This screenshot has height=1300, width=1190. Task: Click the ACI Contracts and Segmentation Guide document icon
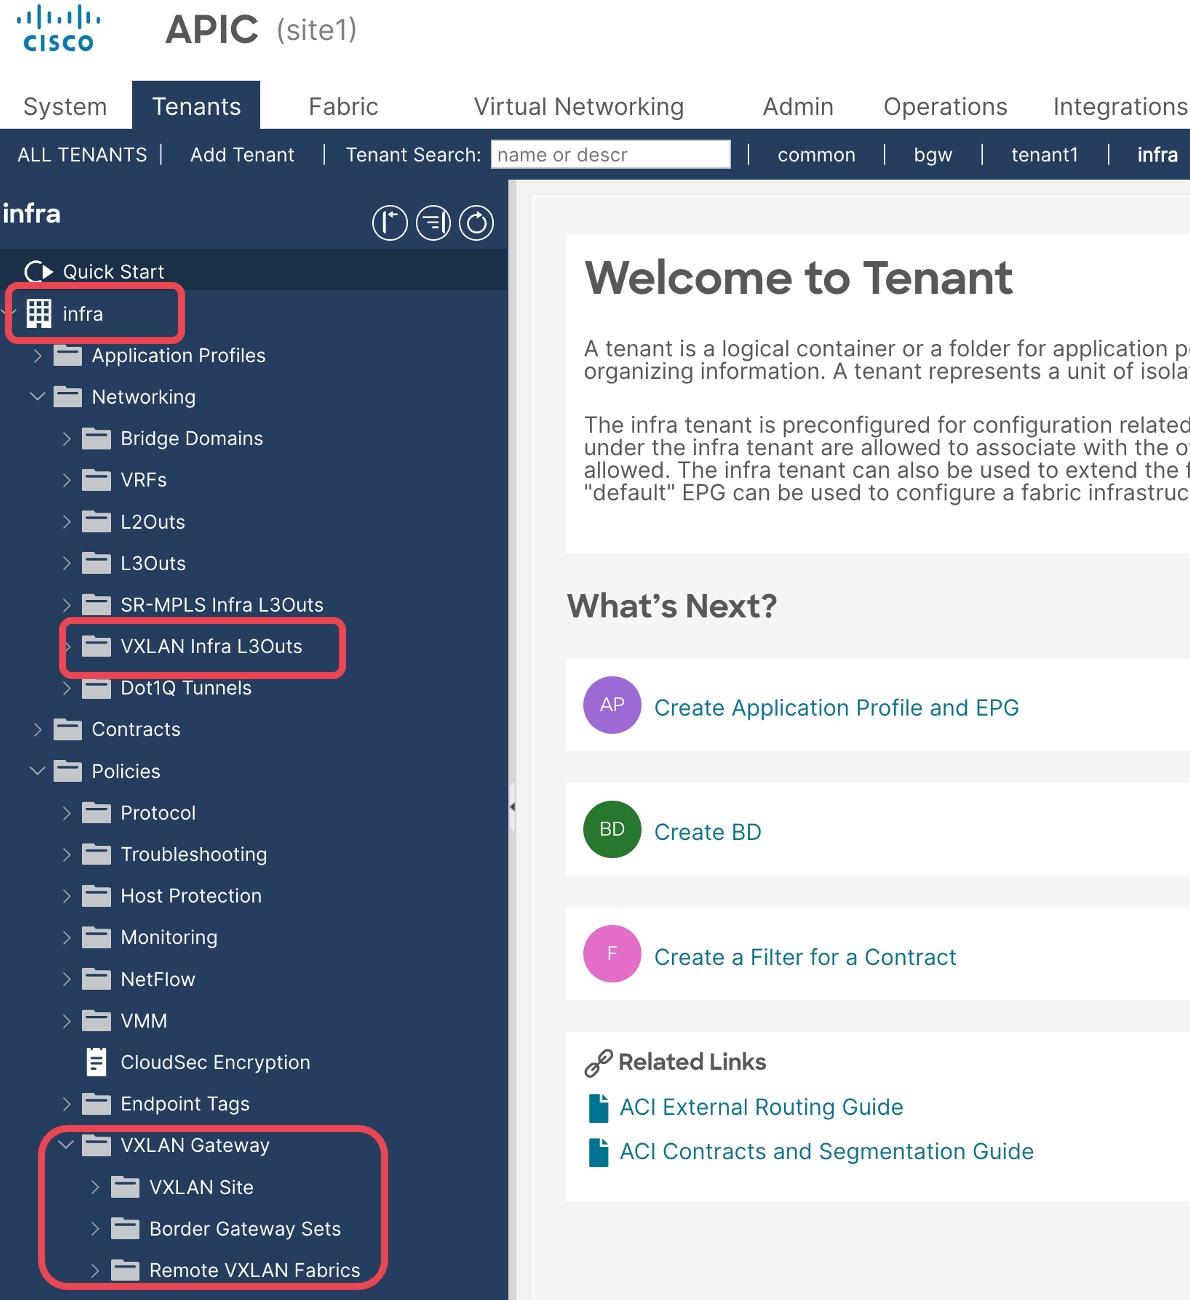click(599, 1152)
